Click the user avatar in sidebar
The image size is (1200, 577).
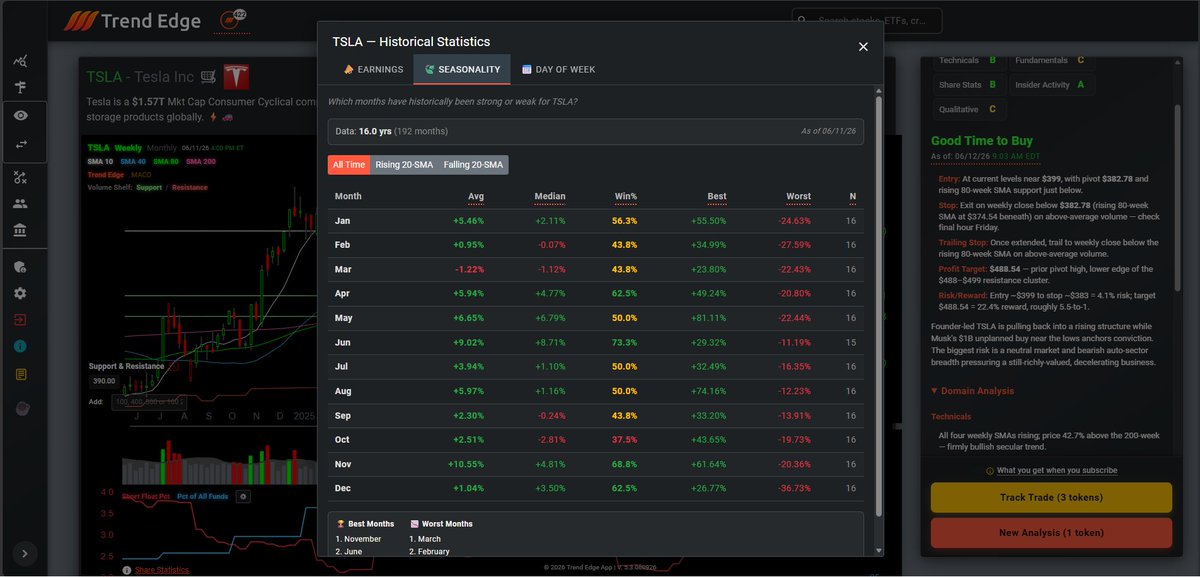tap(20, 409)
